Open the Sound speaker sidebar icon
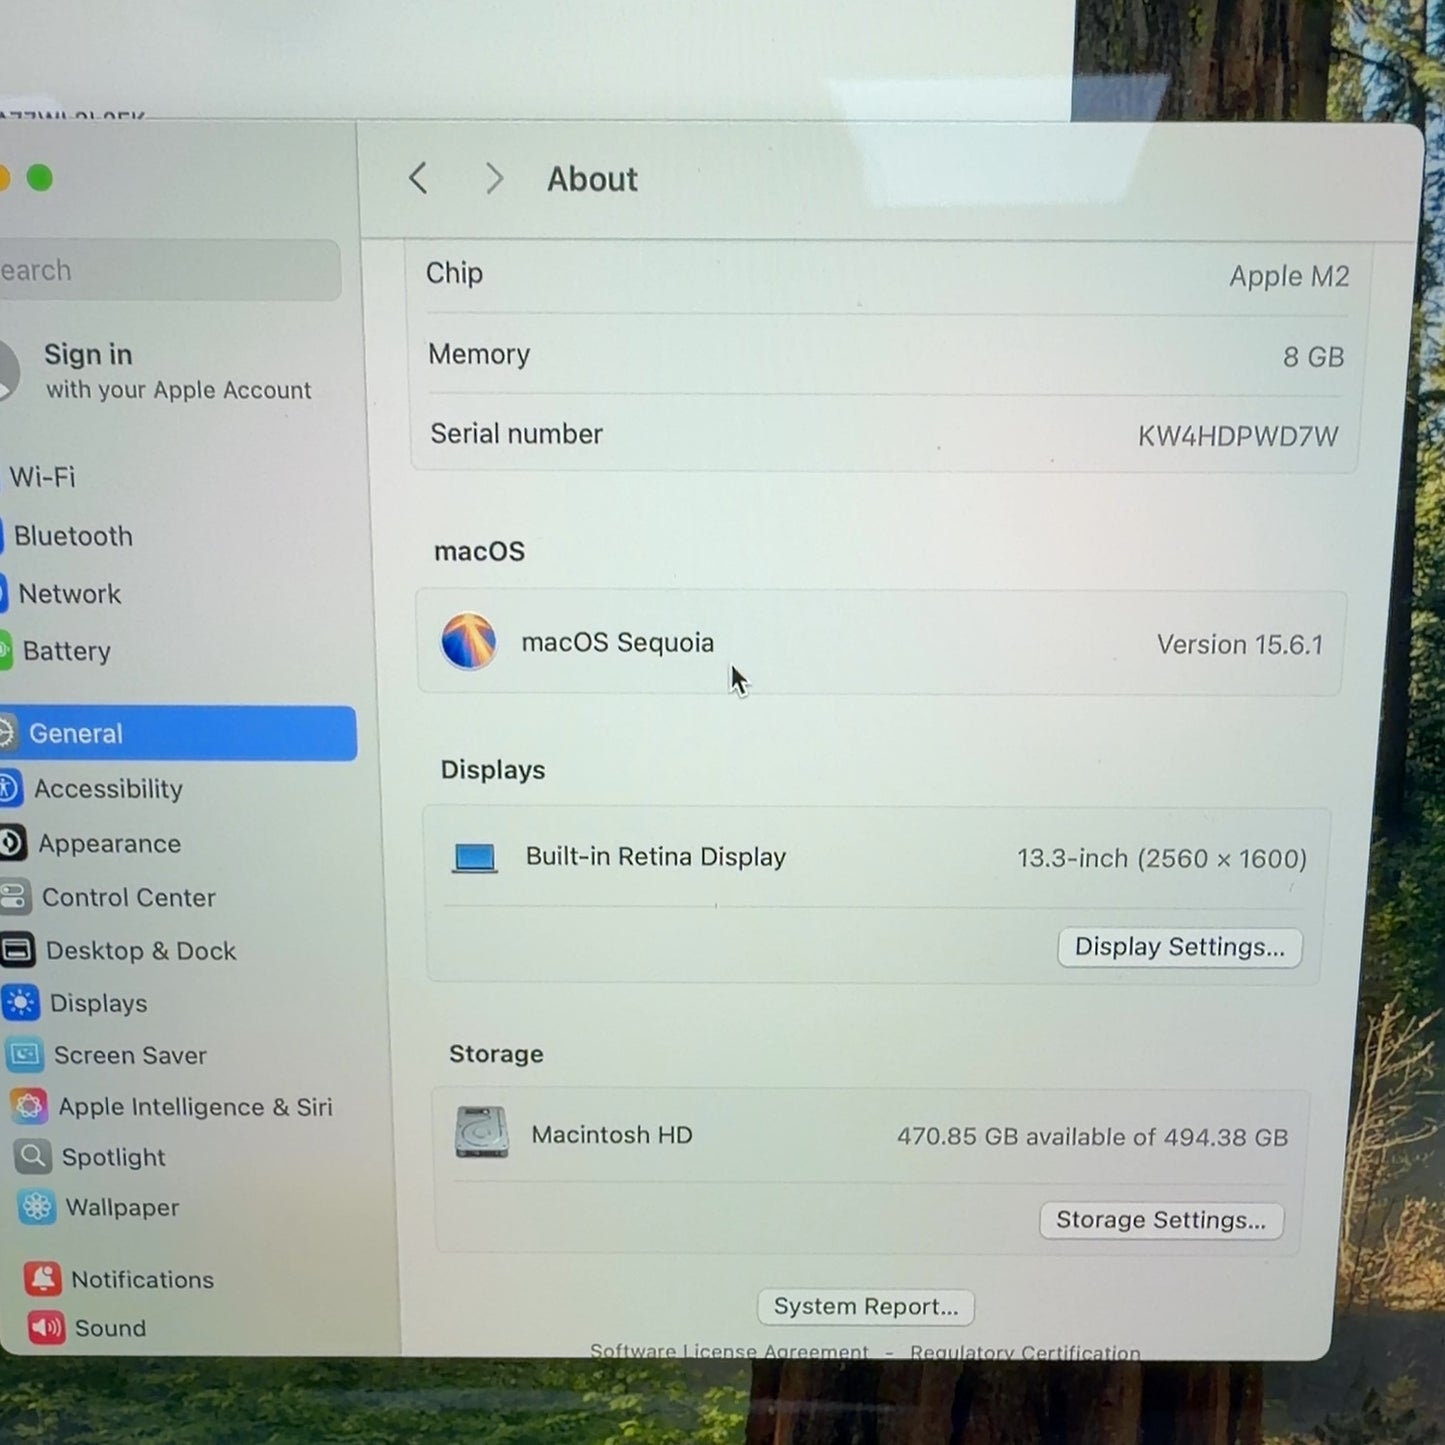This screenshot has width=1445, height=1445. click(x=46, y=1328)
